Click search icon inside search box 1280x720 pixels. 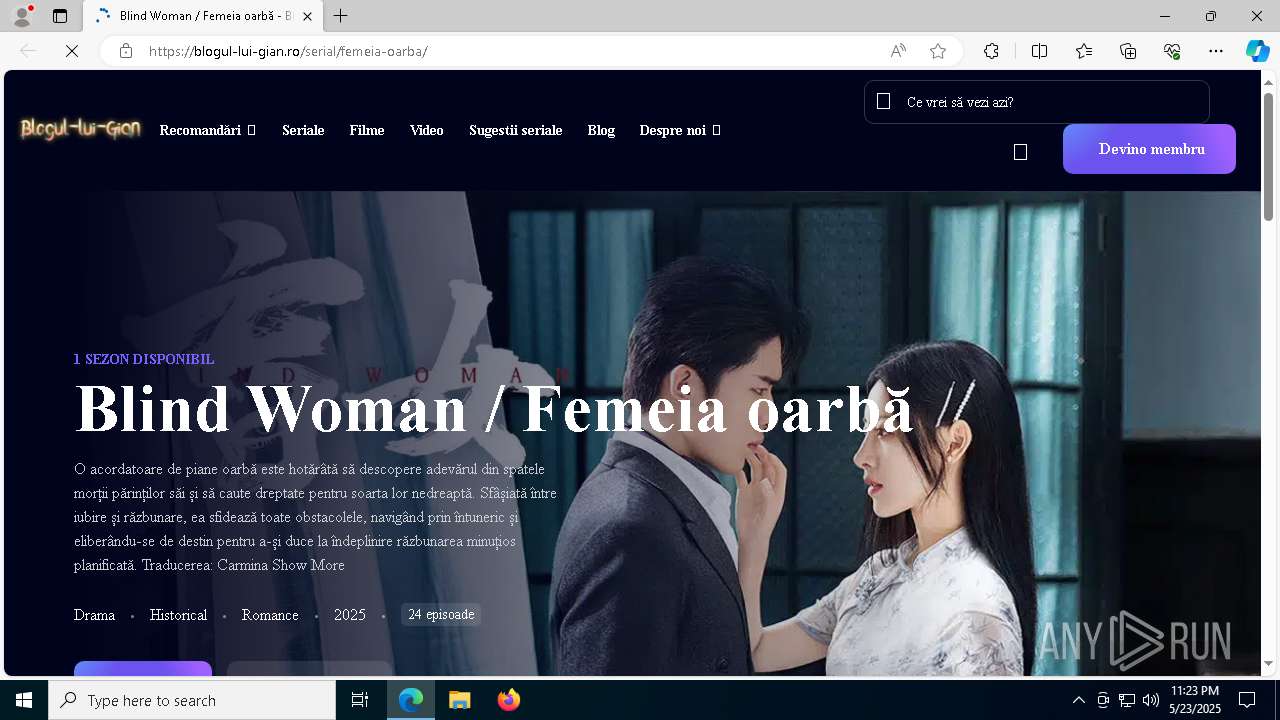(x=883, y=101)
